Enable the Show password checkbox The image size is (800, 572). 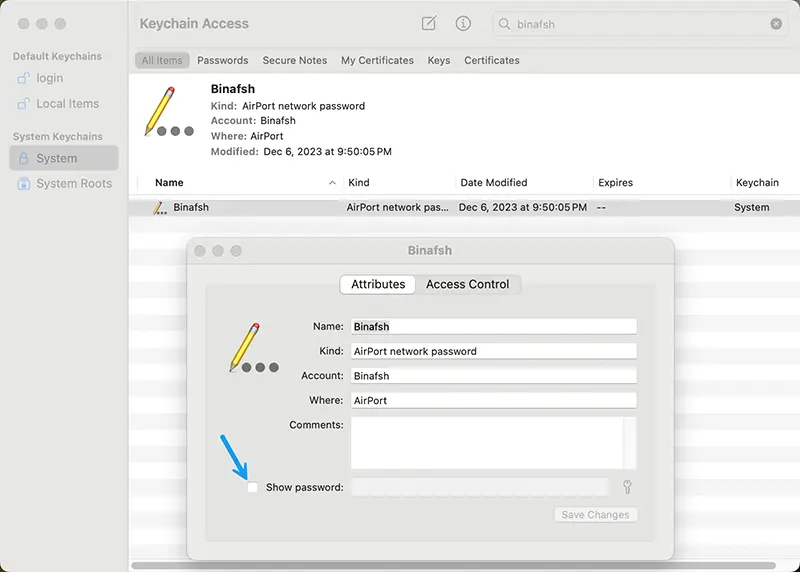(252, 487)
